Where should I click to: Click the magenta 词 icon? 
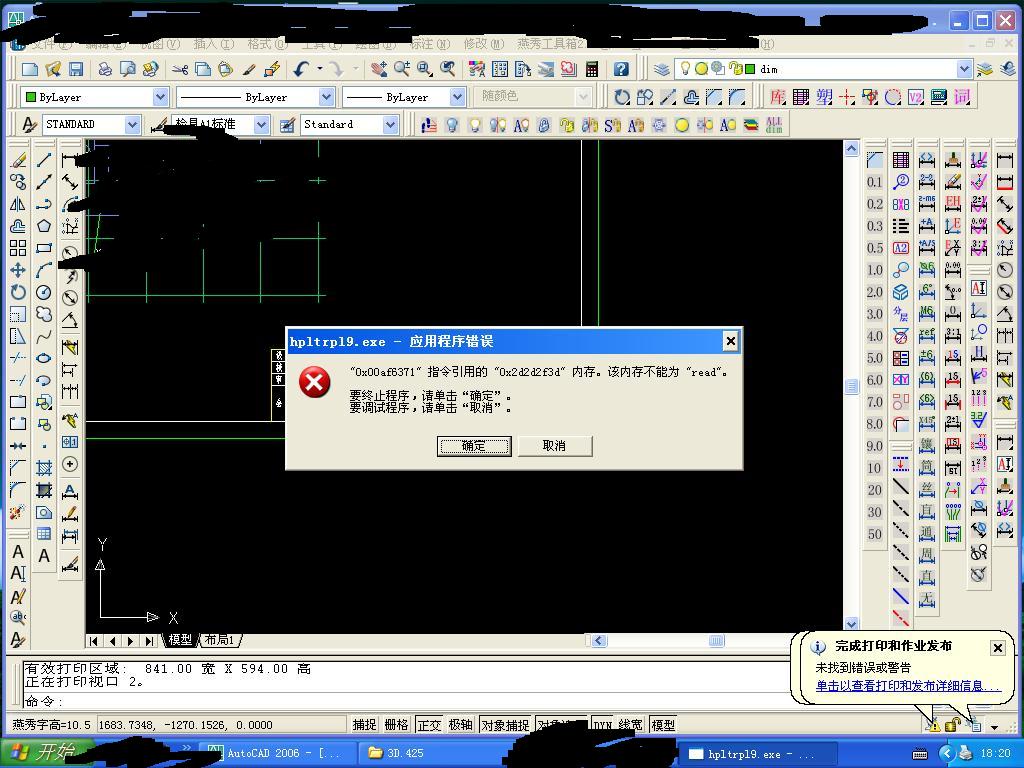(x=962, y=97)
